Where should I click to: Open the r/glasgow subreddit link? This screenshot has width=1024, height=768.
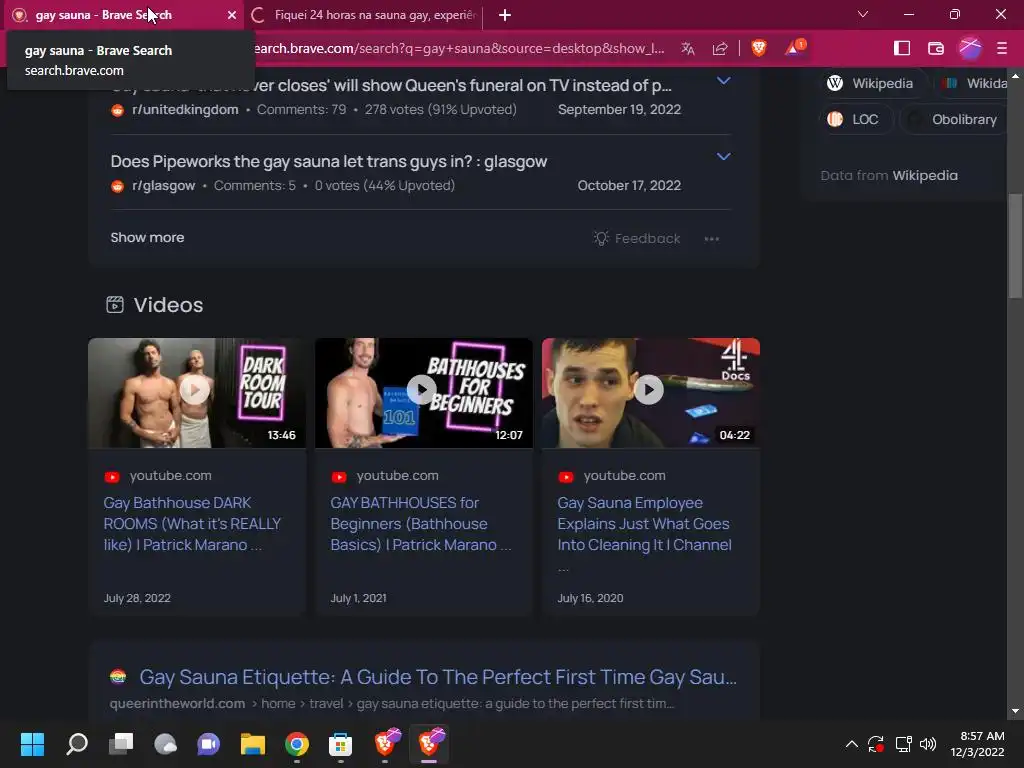pyautogui.click(x=163, y=185)
